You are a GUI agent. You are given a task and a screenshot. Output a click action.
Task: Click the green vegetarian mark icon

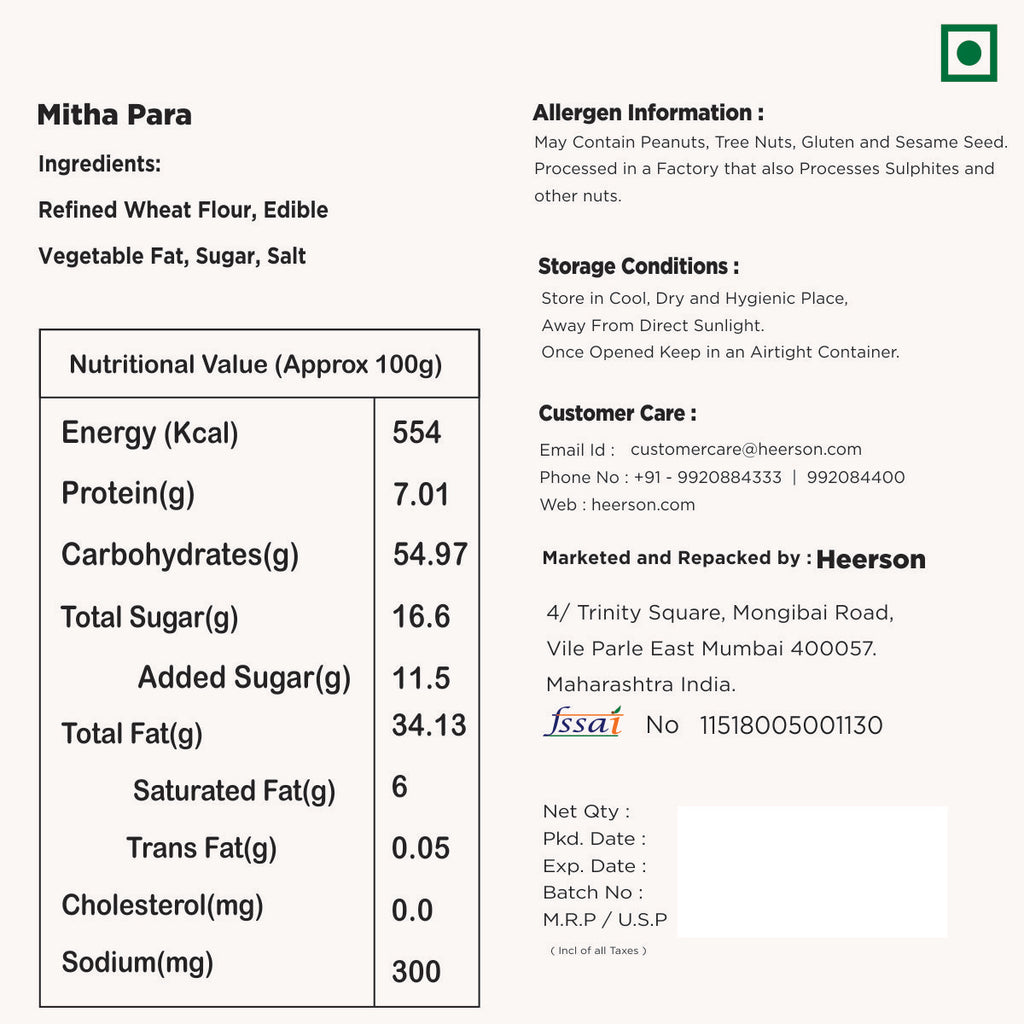pos(968,53)
